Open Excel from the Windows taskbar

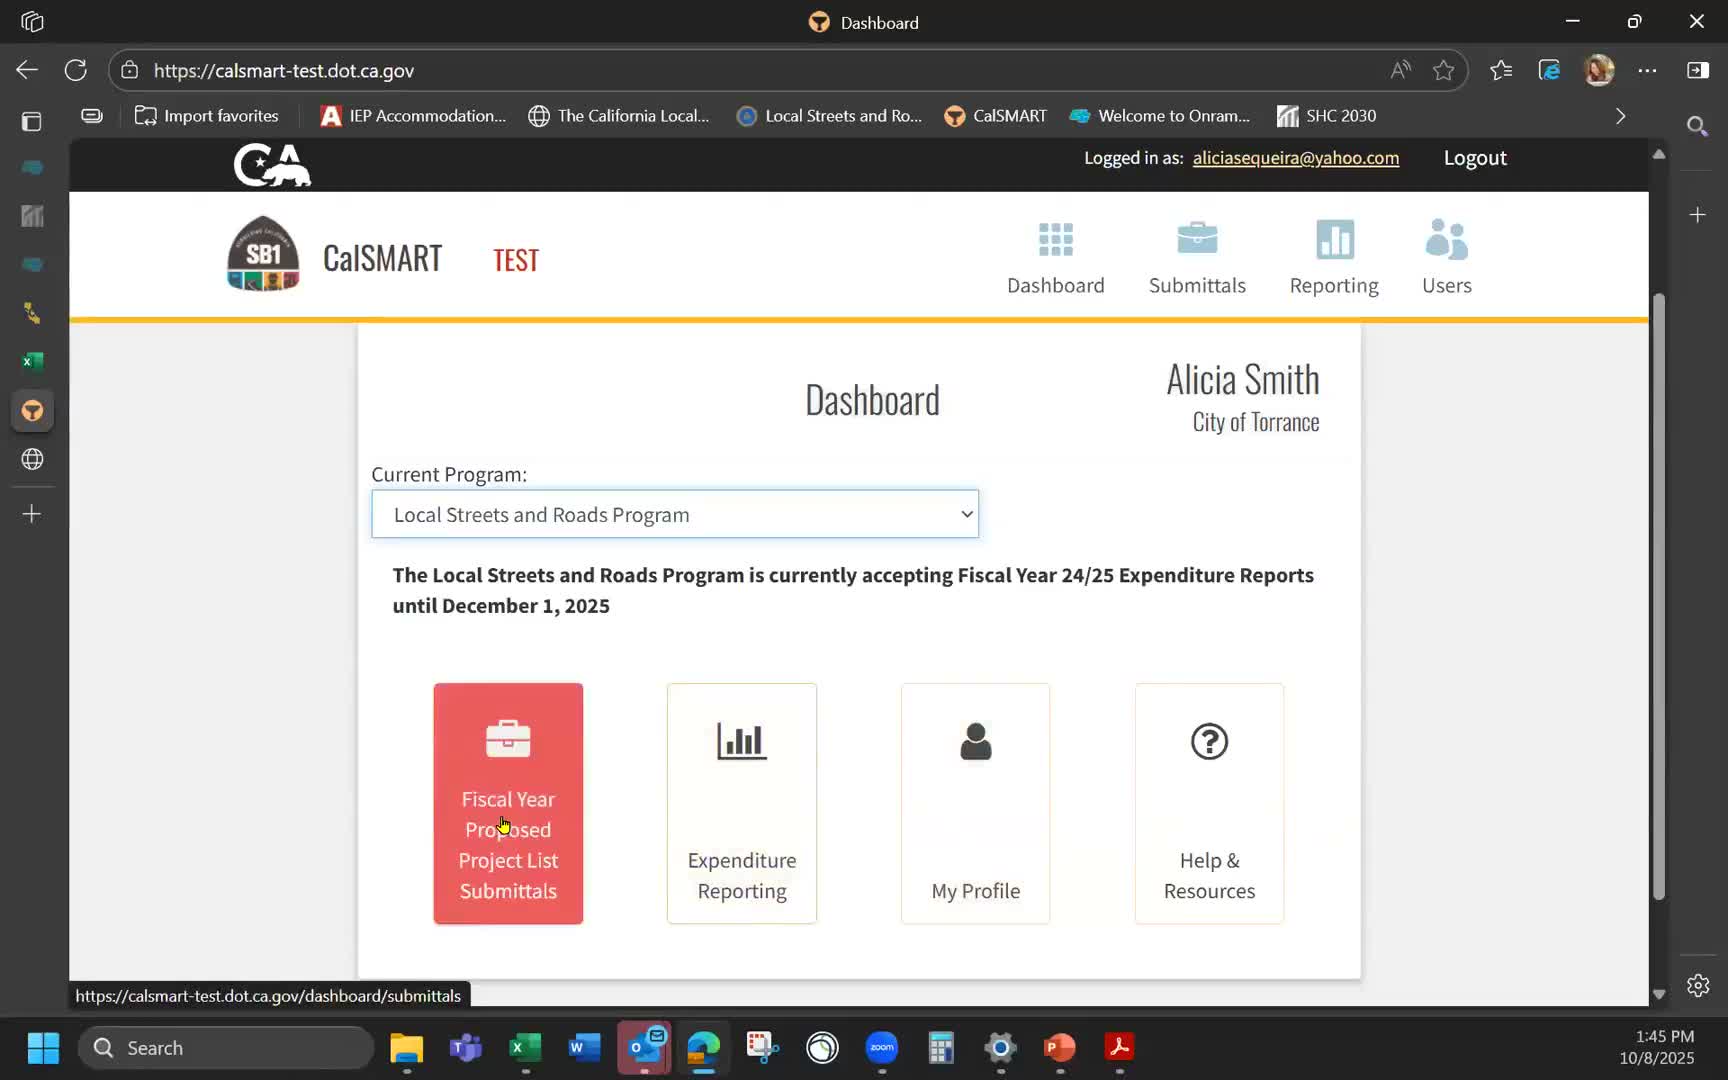(x=525, y=1048)
